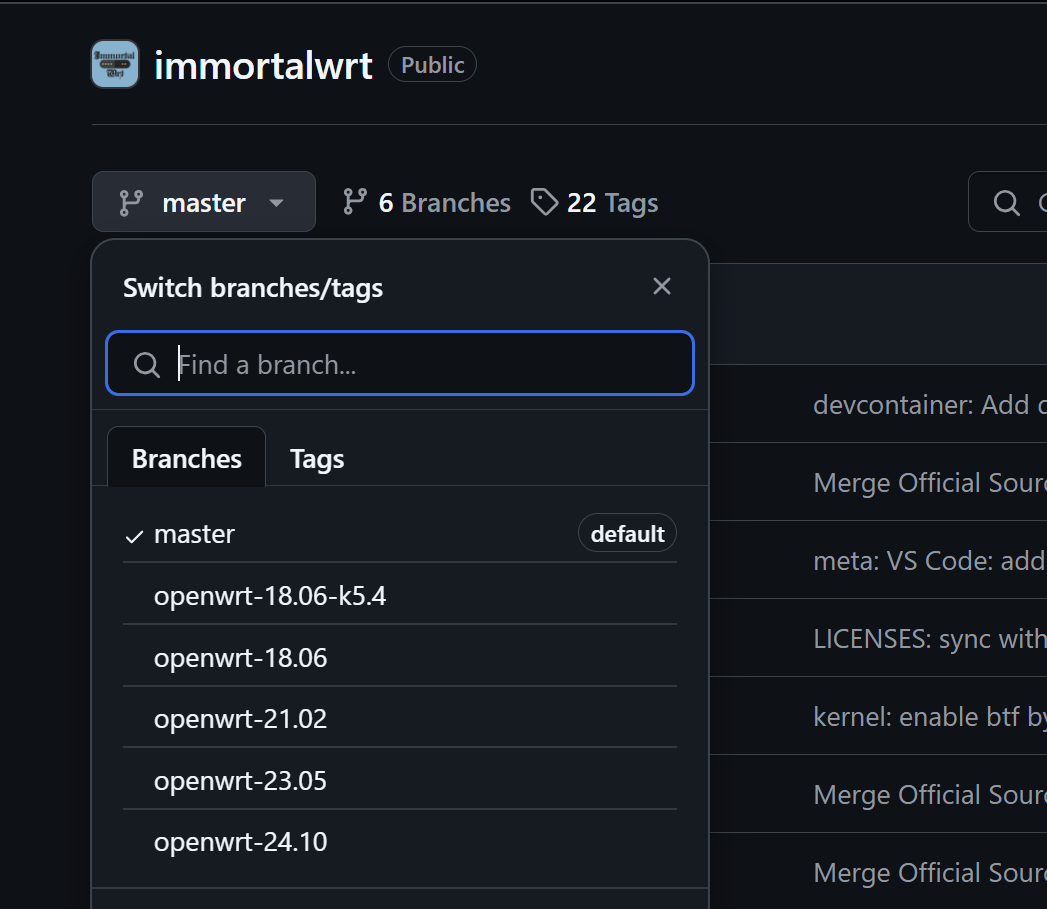Image resolution: width=1047 pixels, height=909 pixels.
Task: Click the Public visibility badge
Action: [x=432, y=65]
